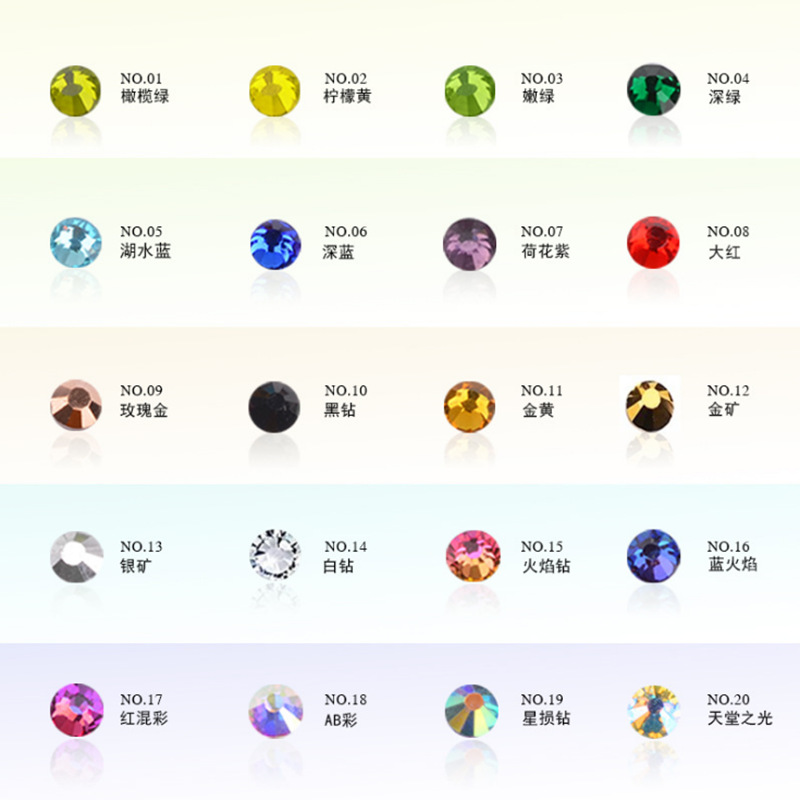Screen dimensions: 800x800
Task: Choose the NO.09 rose gold rhinestone
Action: pos(76,405)
